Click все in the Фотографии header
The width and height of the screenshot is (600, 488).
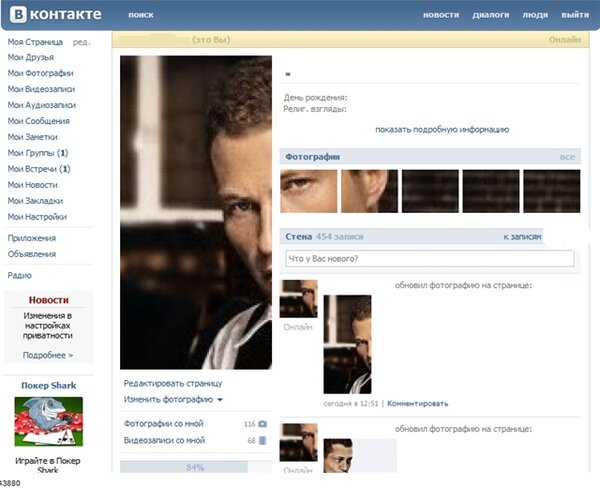567,157
